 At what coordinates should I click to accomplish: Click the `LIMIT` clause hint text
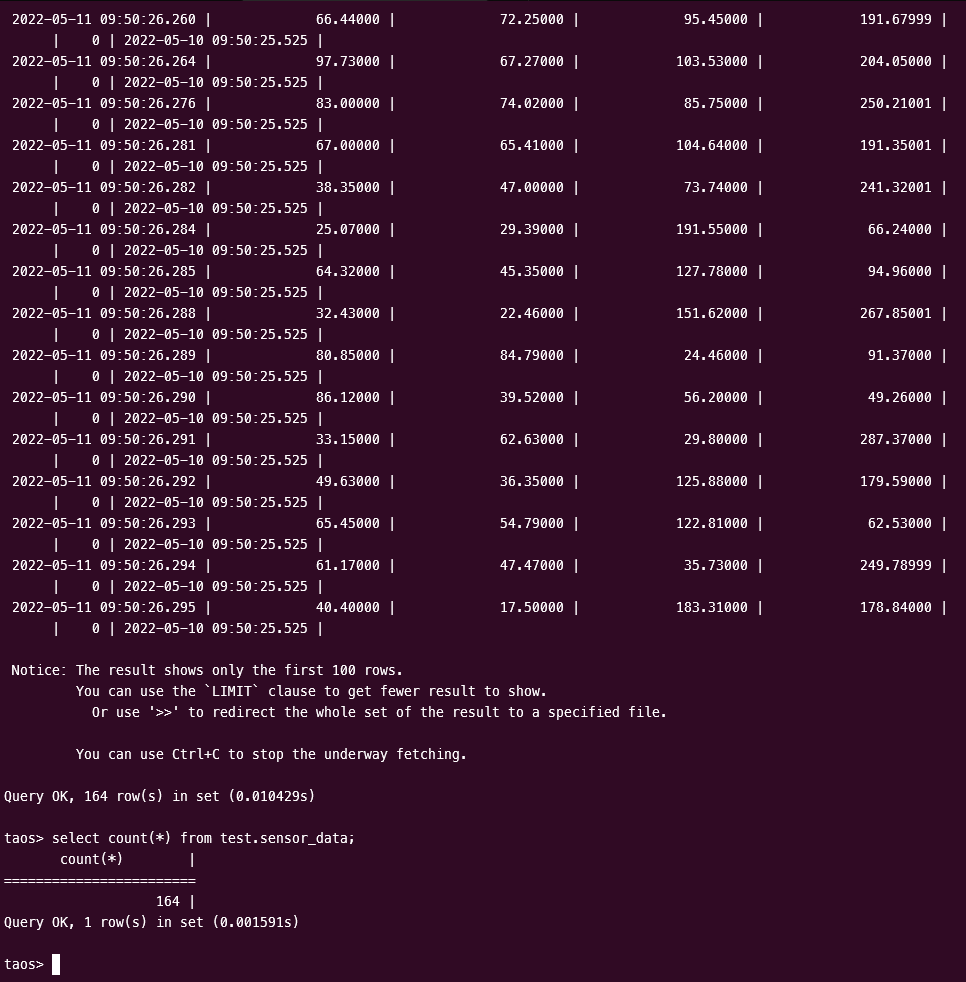(311, 691)
